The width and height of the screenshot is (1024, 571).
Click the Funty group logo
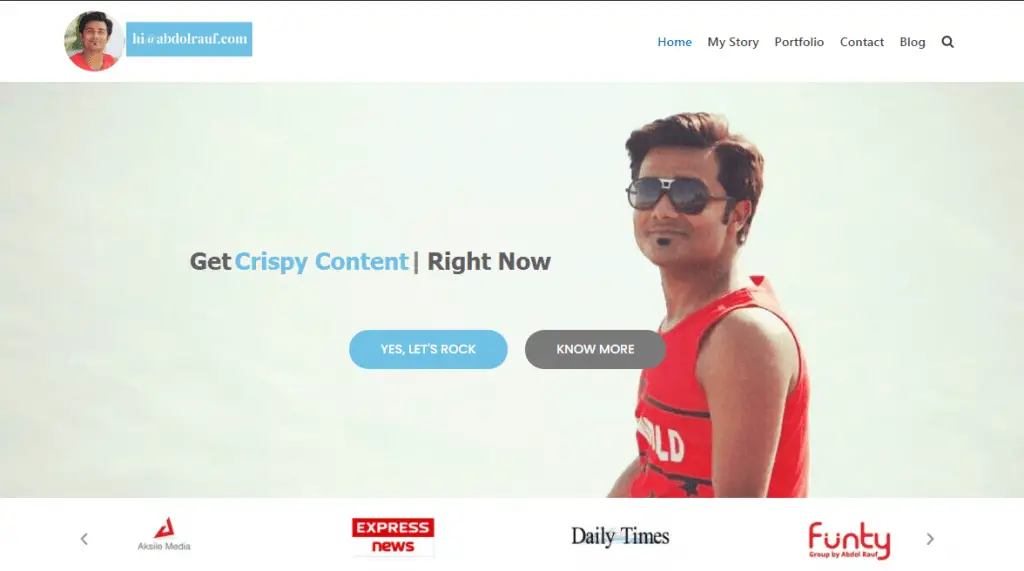849,540
